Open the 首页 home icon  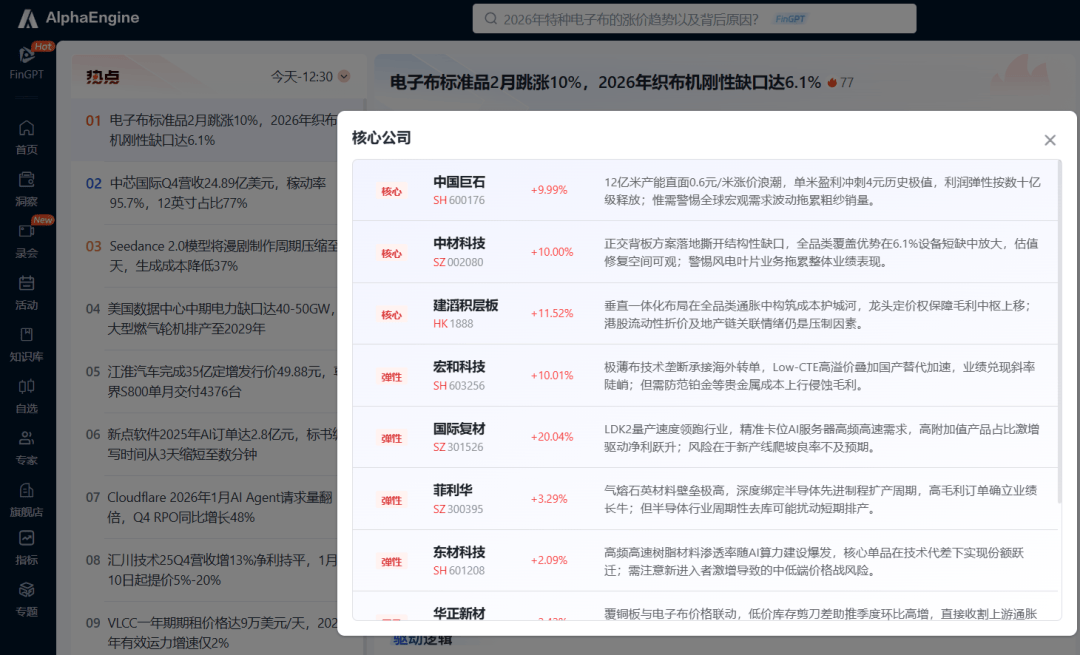pyautogui.click(x=27, y=135)
